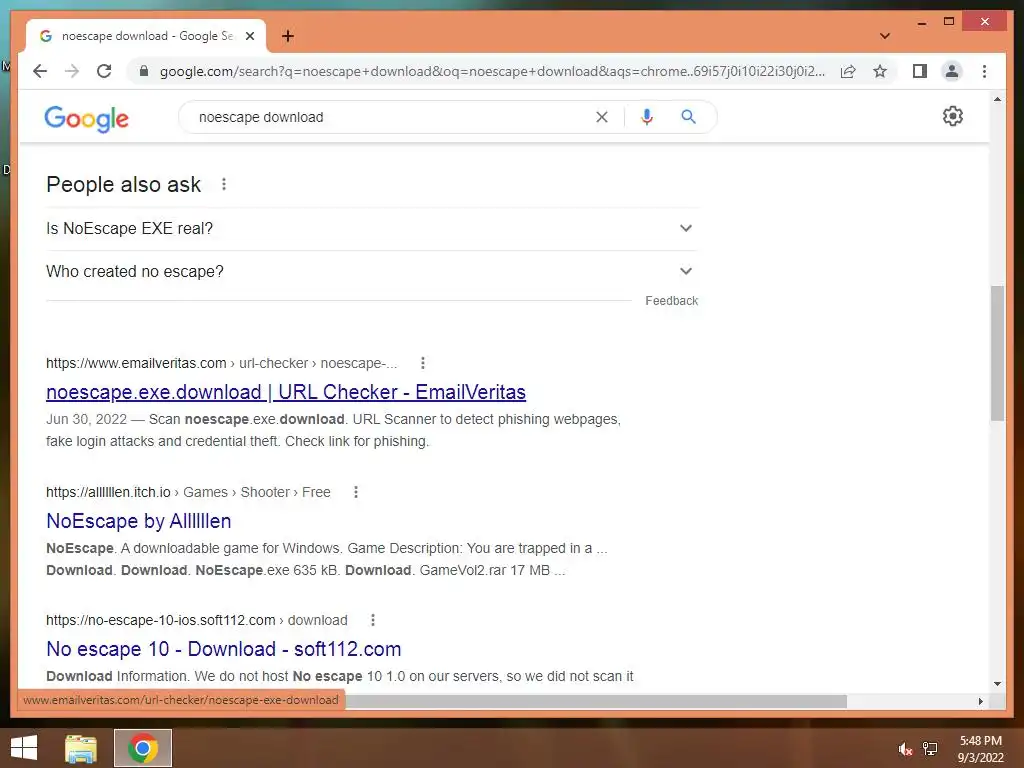
Task: Open a new tab with the plus button
Action: [x=288, y=36]
